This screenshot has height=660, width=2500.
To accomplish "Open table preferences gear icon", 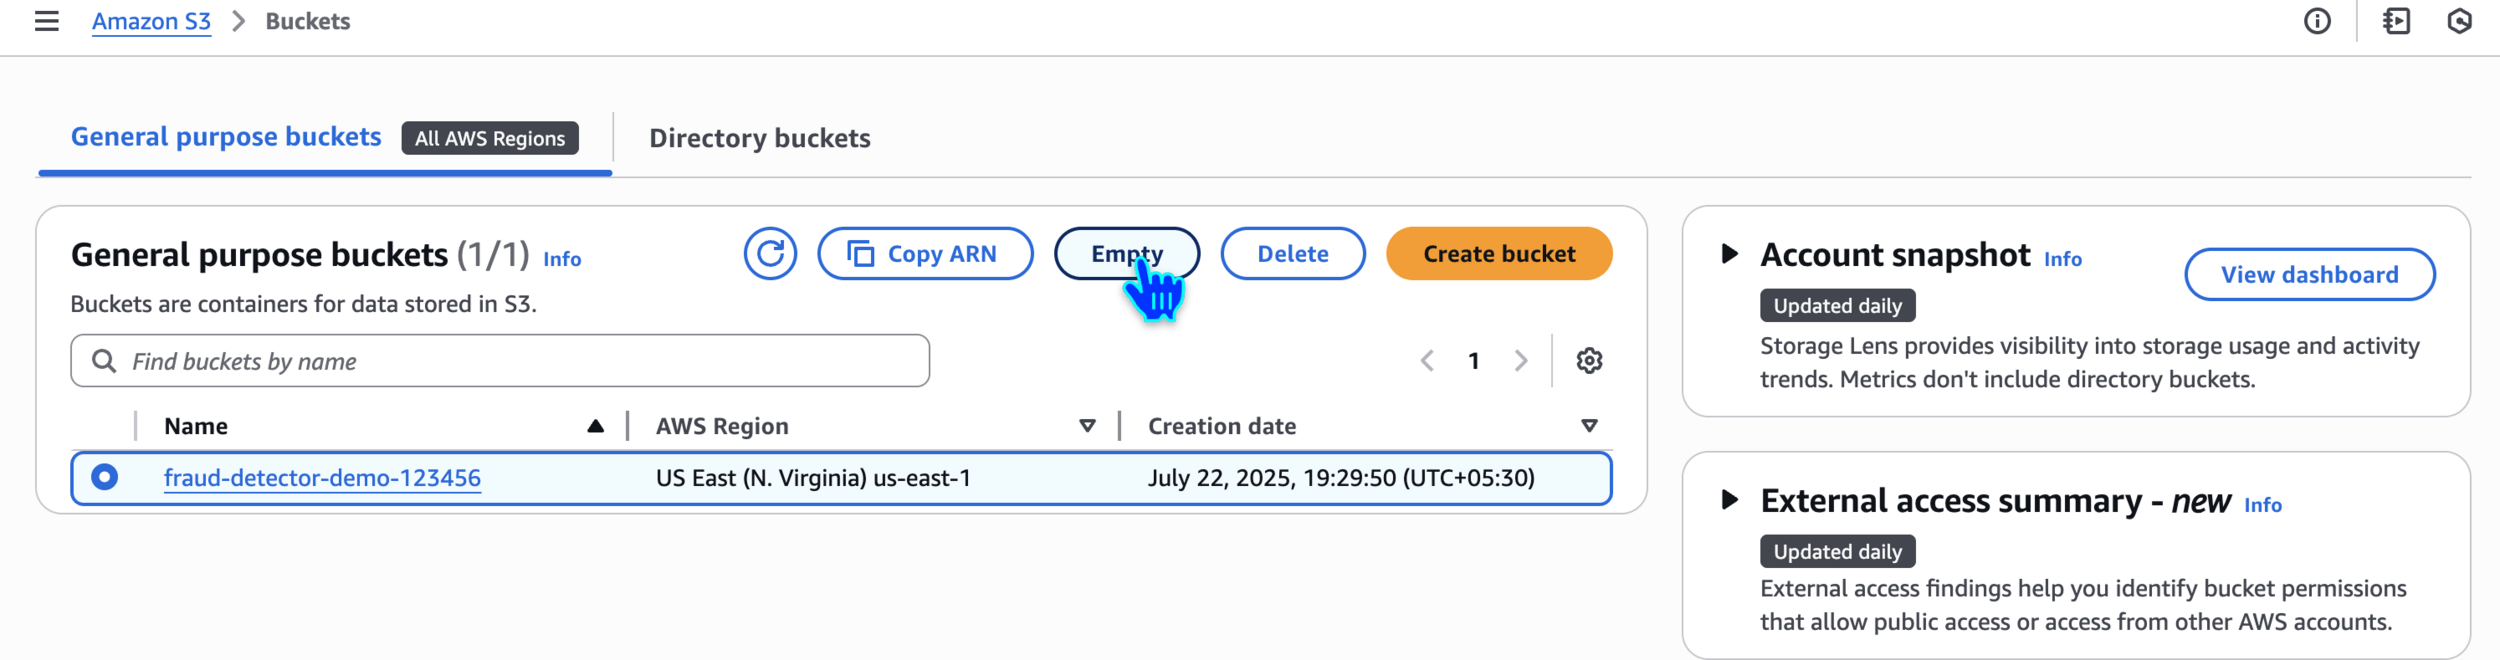I will pyautogui.click(x=1589, y=361).
